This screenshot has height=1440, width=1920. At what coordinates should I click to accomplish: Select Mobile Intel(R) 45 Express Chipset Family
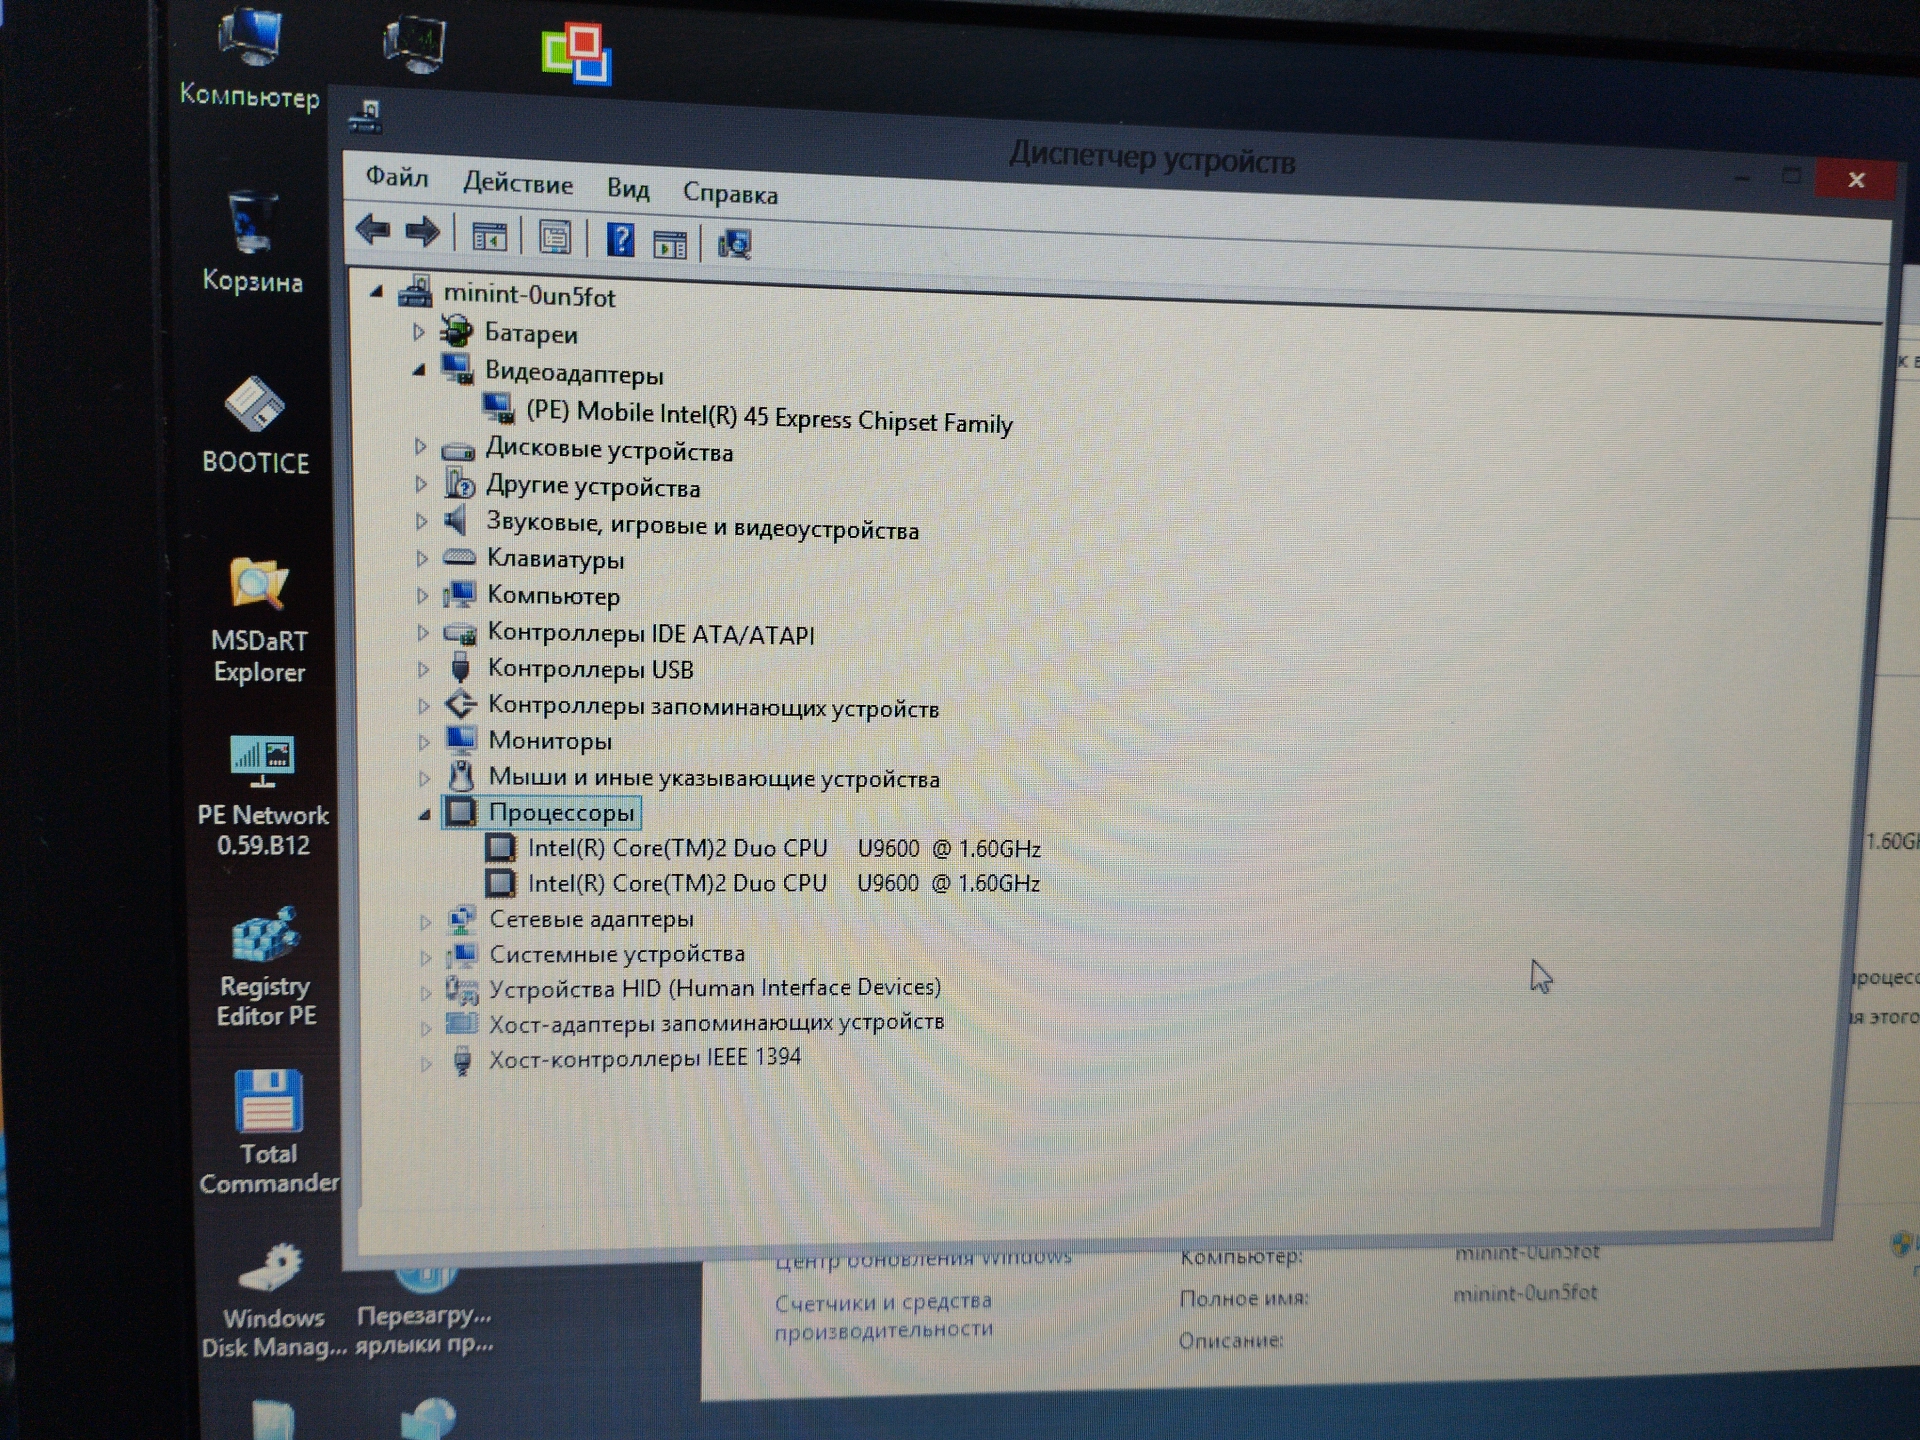[769, 417]
